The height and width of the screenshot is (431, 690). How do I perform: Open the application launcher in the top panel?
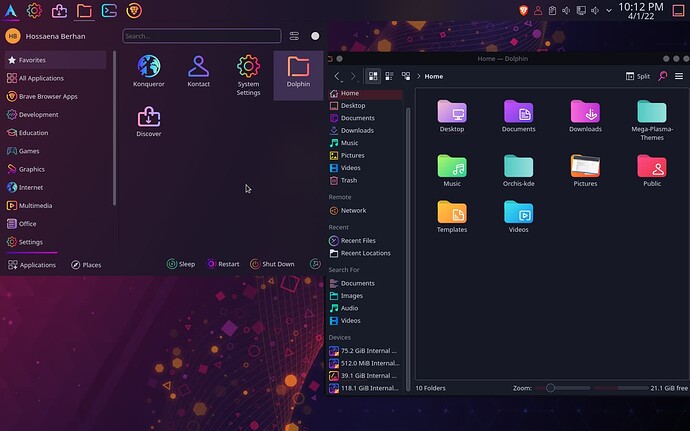(x=11, y=10)
